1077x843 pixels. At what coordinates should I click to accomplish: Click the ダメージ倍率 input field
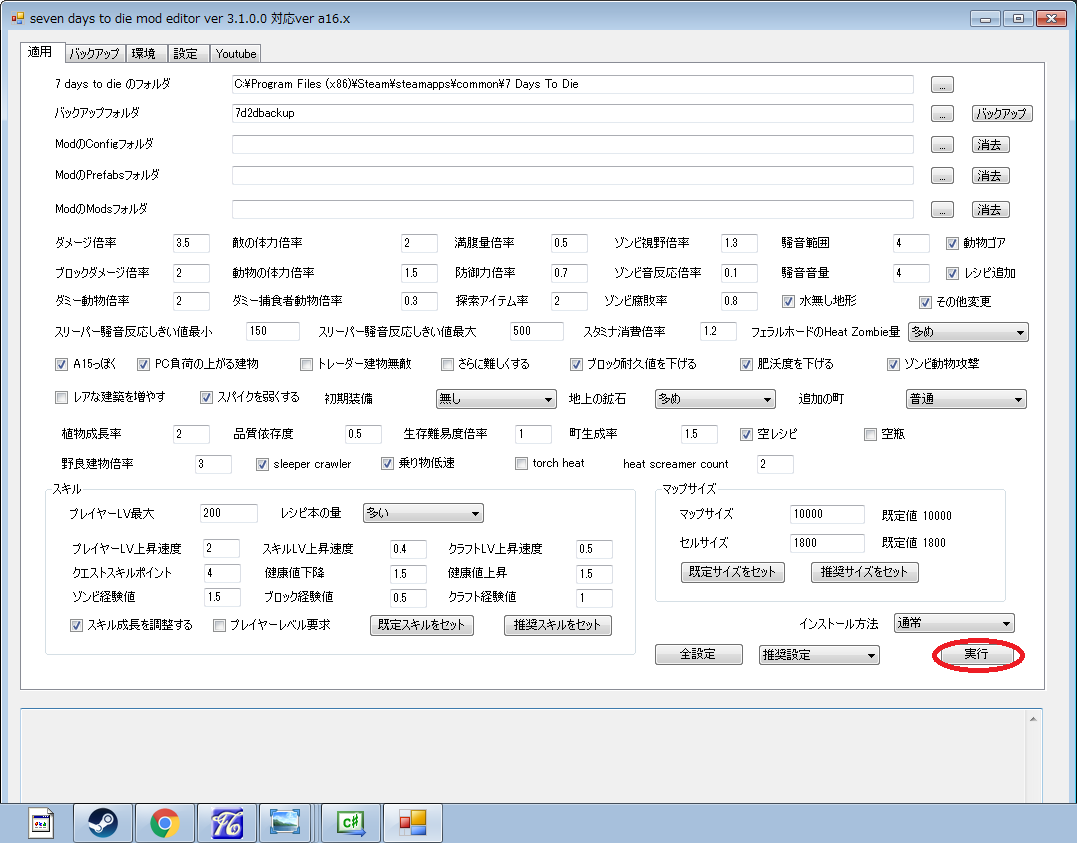pos(192,243)
